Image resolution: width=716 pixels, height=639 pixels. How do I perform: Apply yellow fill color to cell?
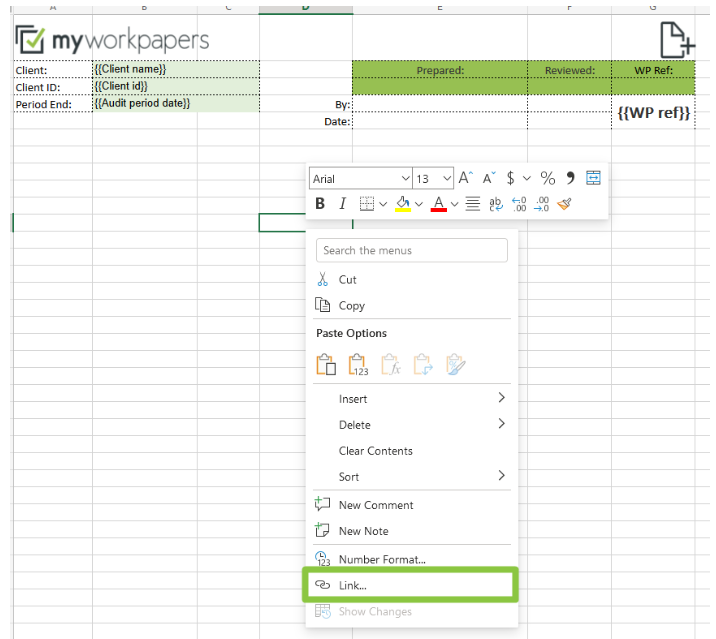click(403, 204)
